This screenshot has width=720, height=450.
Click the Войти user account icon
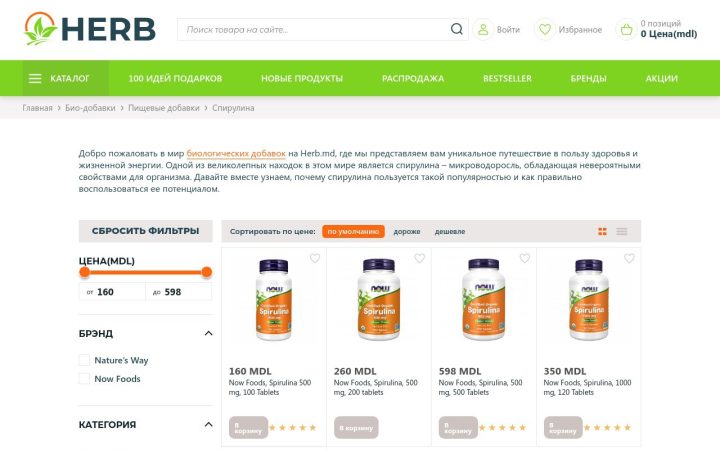click(483, 30)
